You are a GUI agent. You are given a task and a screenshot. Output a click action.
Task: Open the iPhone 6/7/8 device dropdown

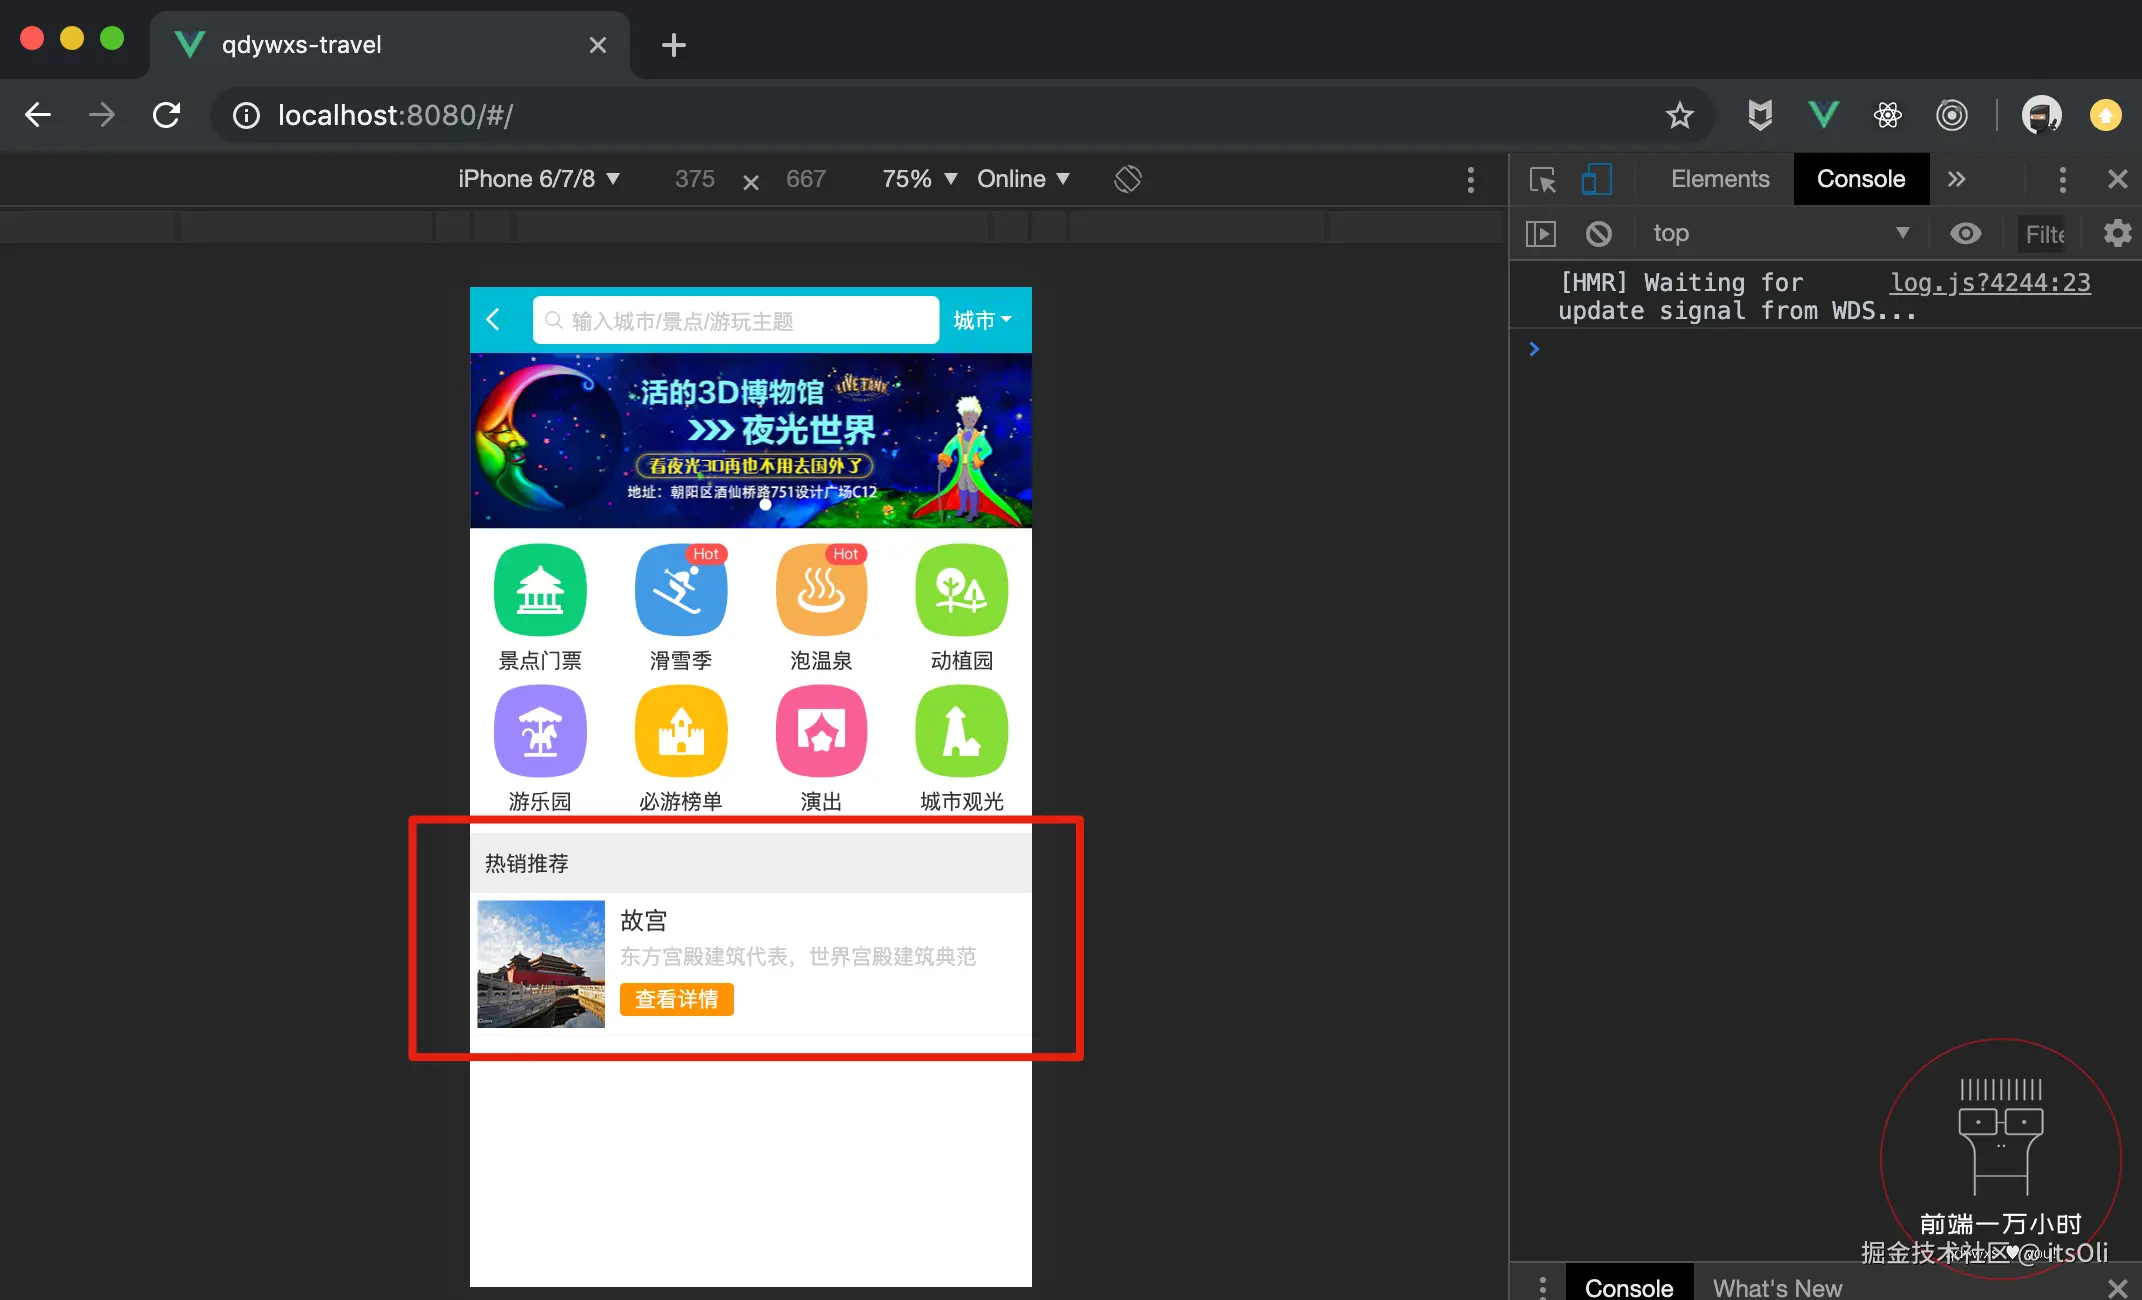[x=538, y=179]
